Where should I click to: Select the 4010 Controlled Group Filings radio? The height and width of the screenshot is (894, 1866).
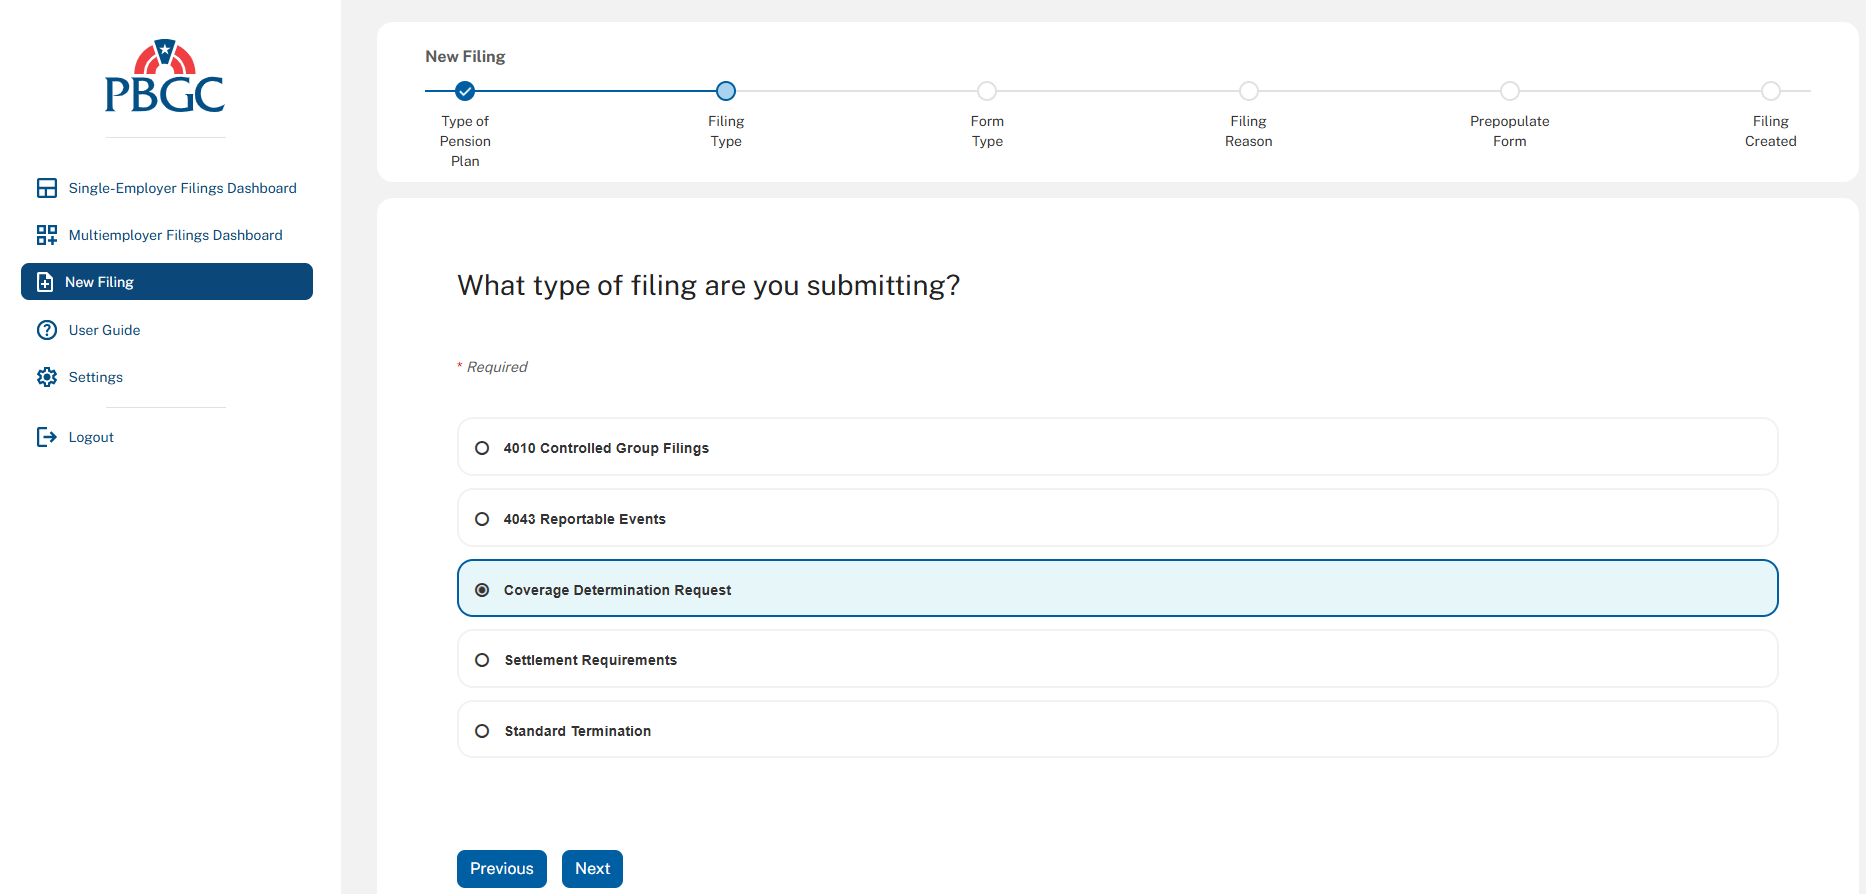(482, 448)
